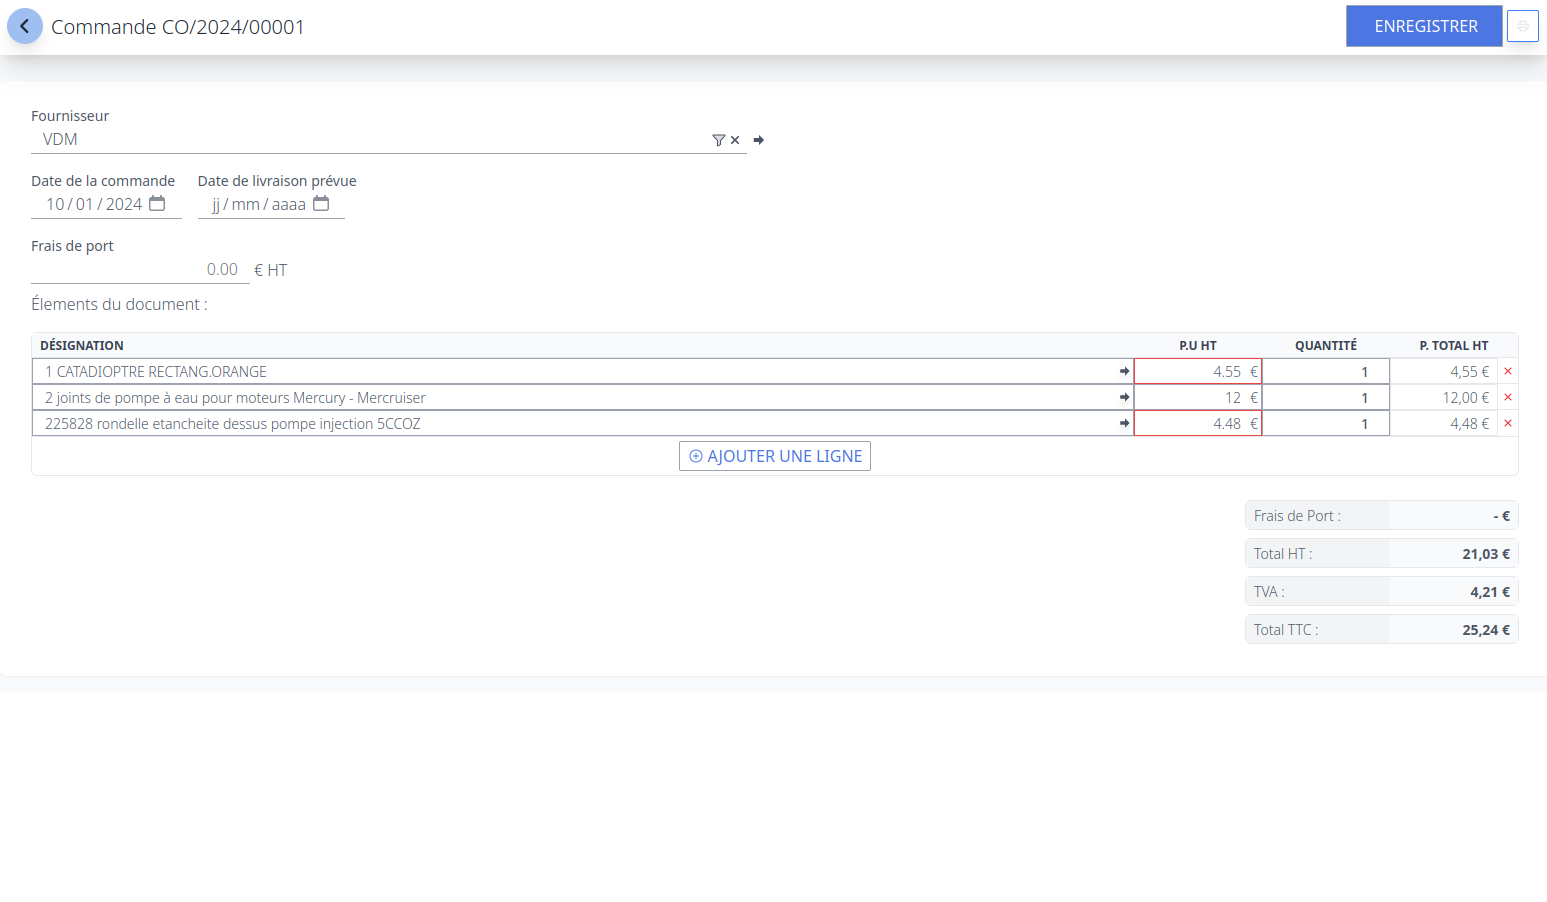Remove the Mercury pump joints line

pos(1507,398)
